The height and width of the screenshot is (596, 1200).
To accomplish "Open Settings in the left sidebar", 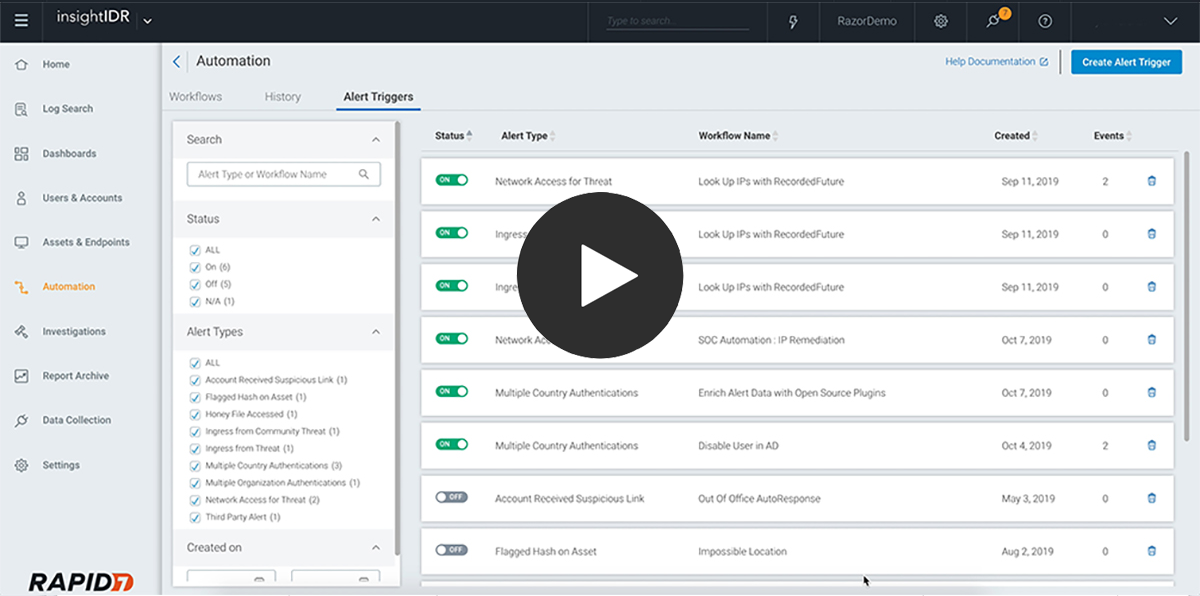I will [60, 465].
